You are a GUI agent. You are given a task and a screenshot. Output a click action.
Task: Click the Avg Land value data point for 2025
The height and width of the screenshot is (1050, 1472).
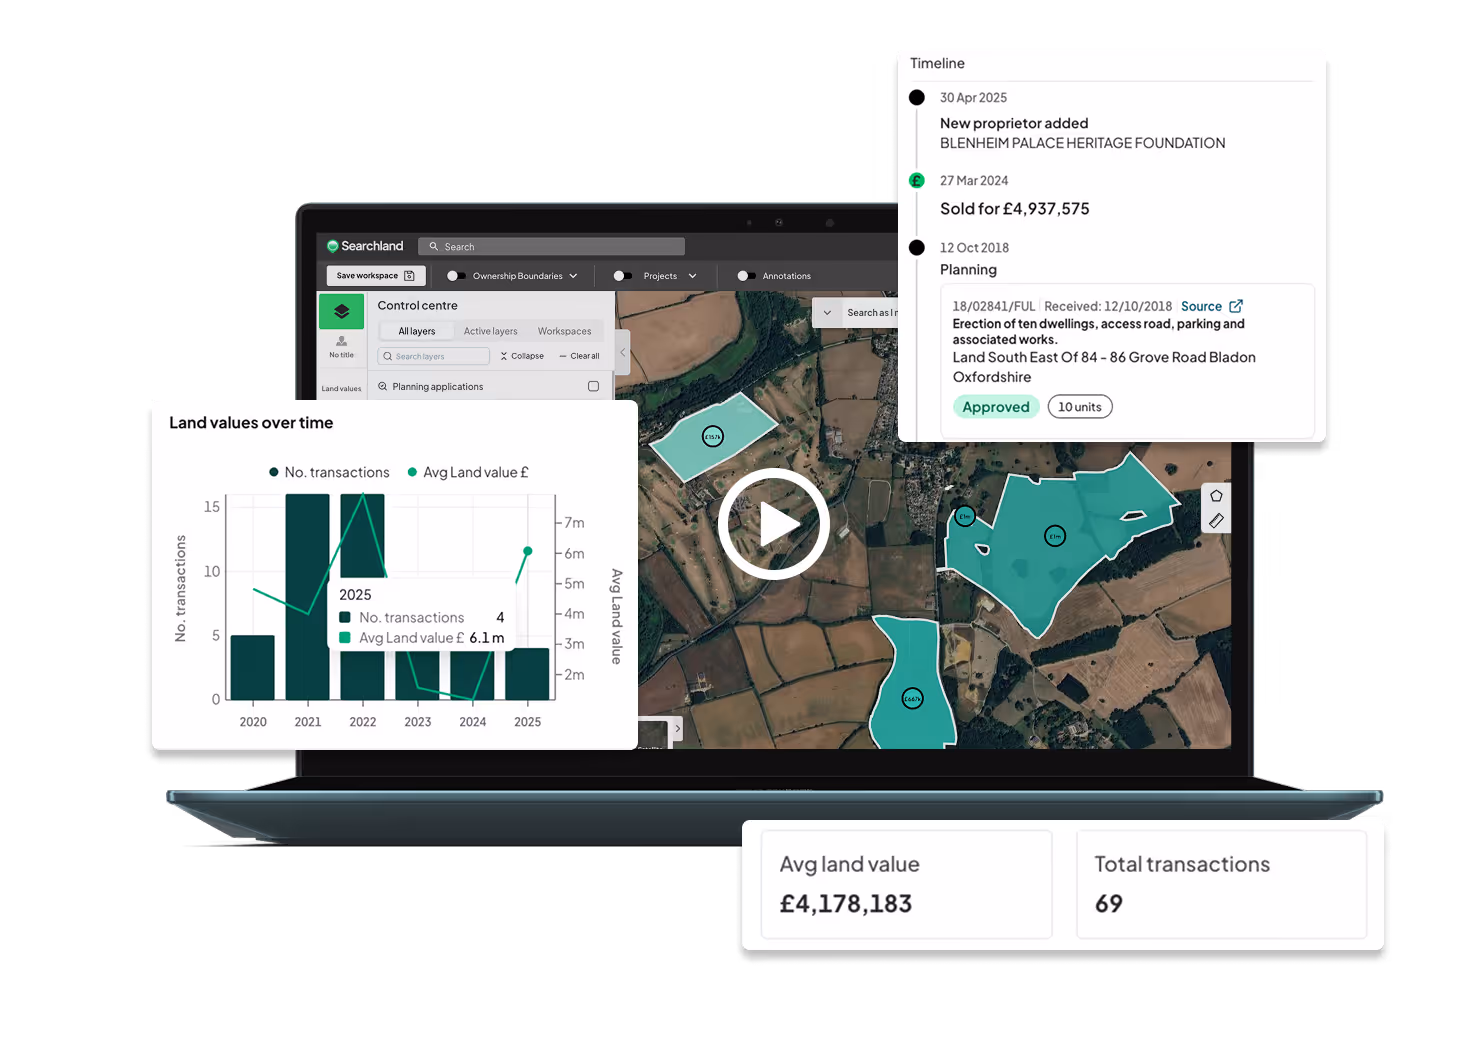527,550
